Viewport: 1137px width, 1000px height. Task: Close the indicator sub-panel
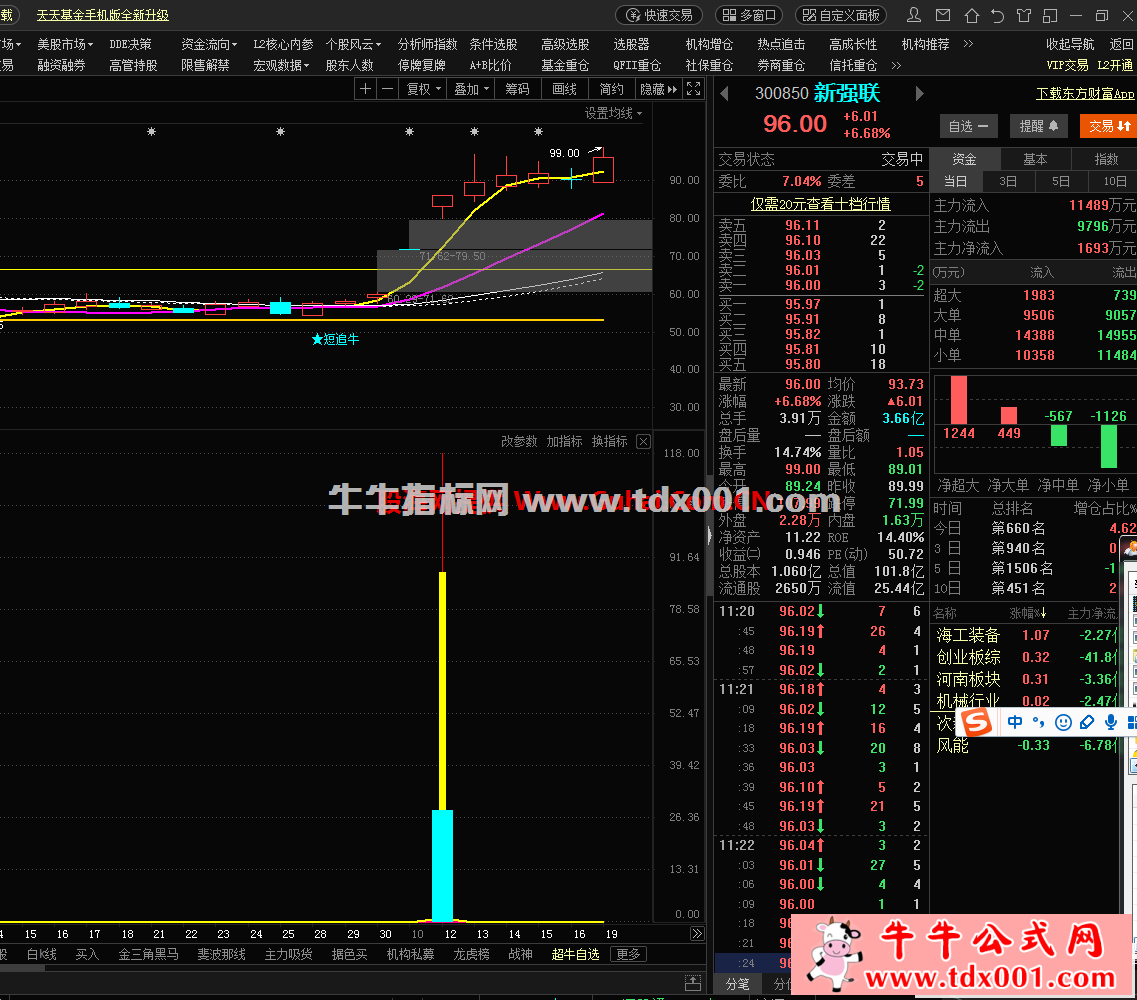coord(643,442)
